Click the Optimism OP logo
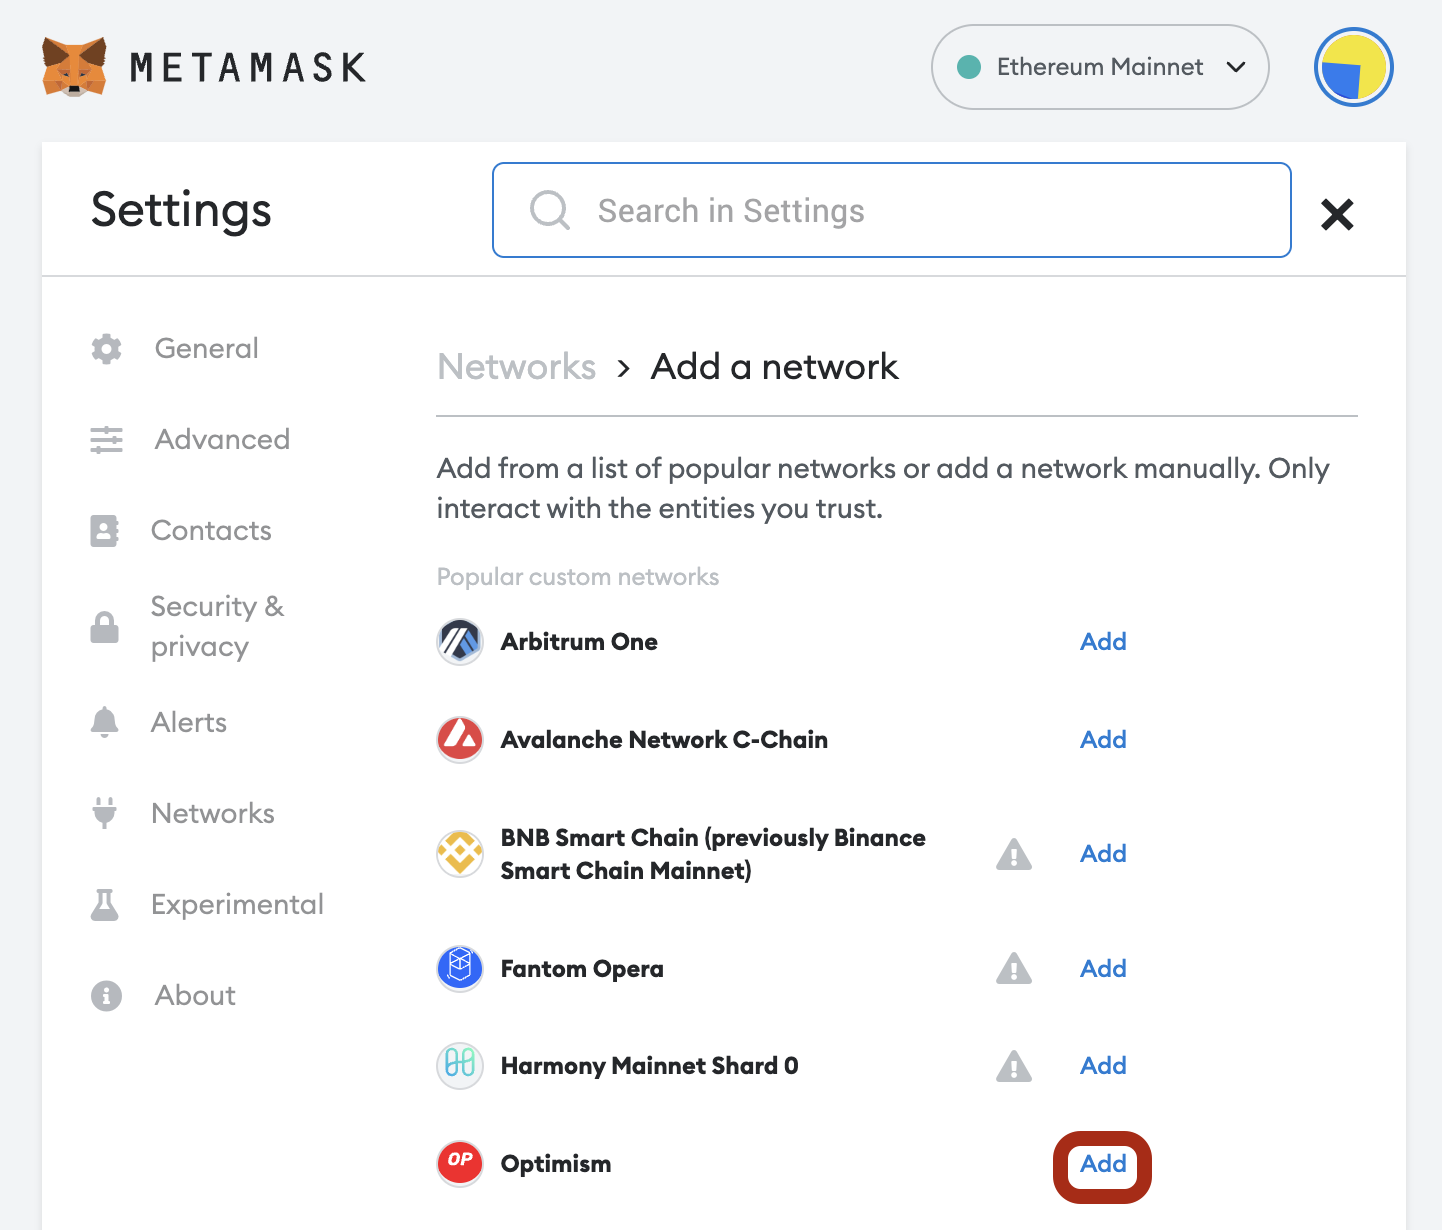The width and height of the screenshot is (1442, 1230). (x=460, y=1163)
